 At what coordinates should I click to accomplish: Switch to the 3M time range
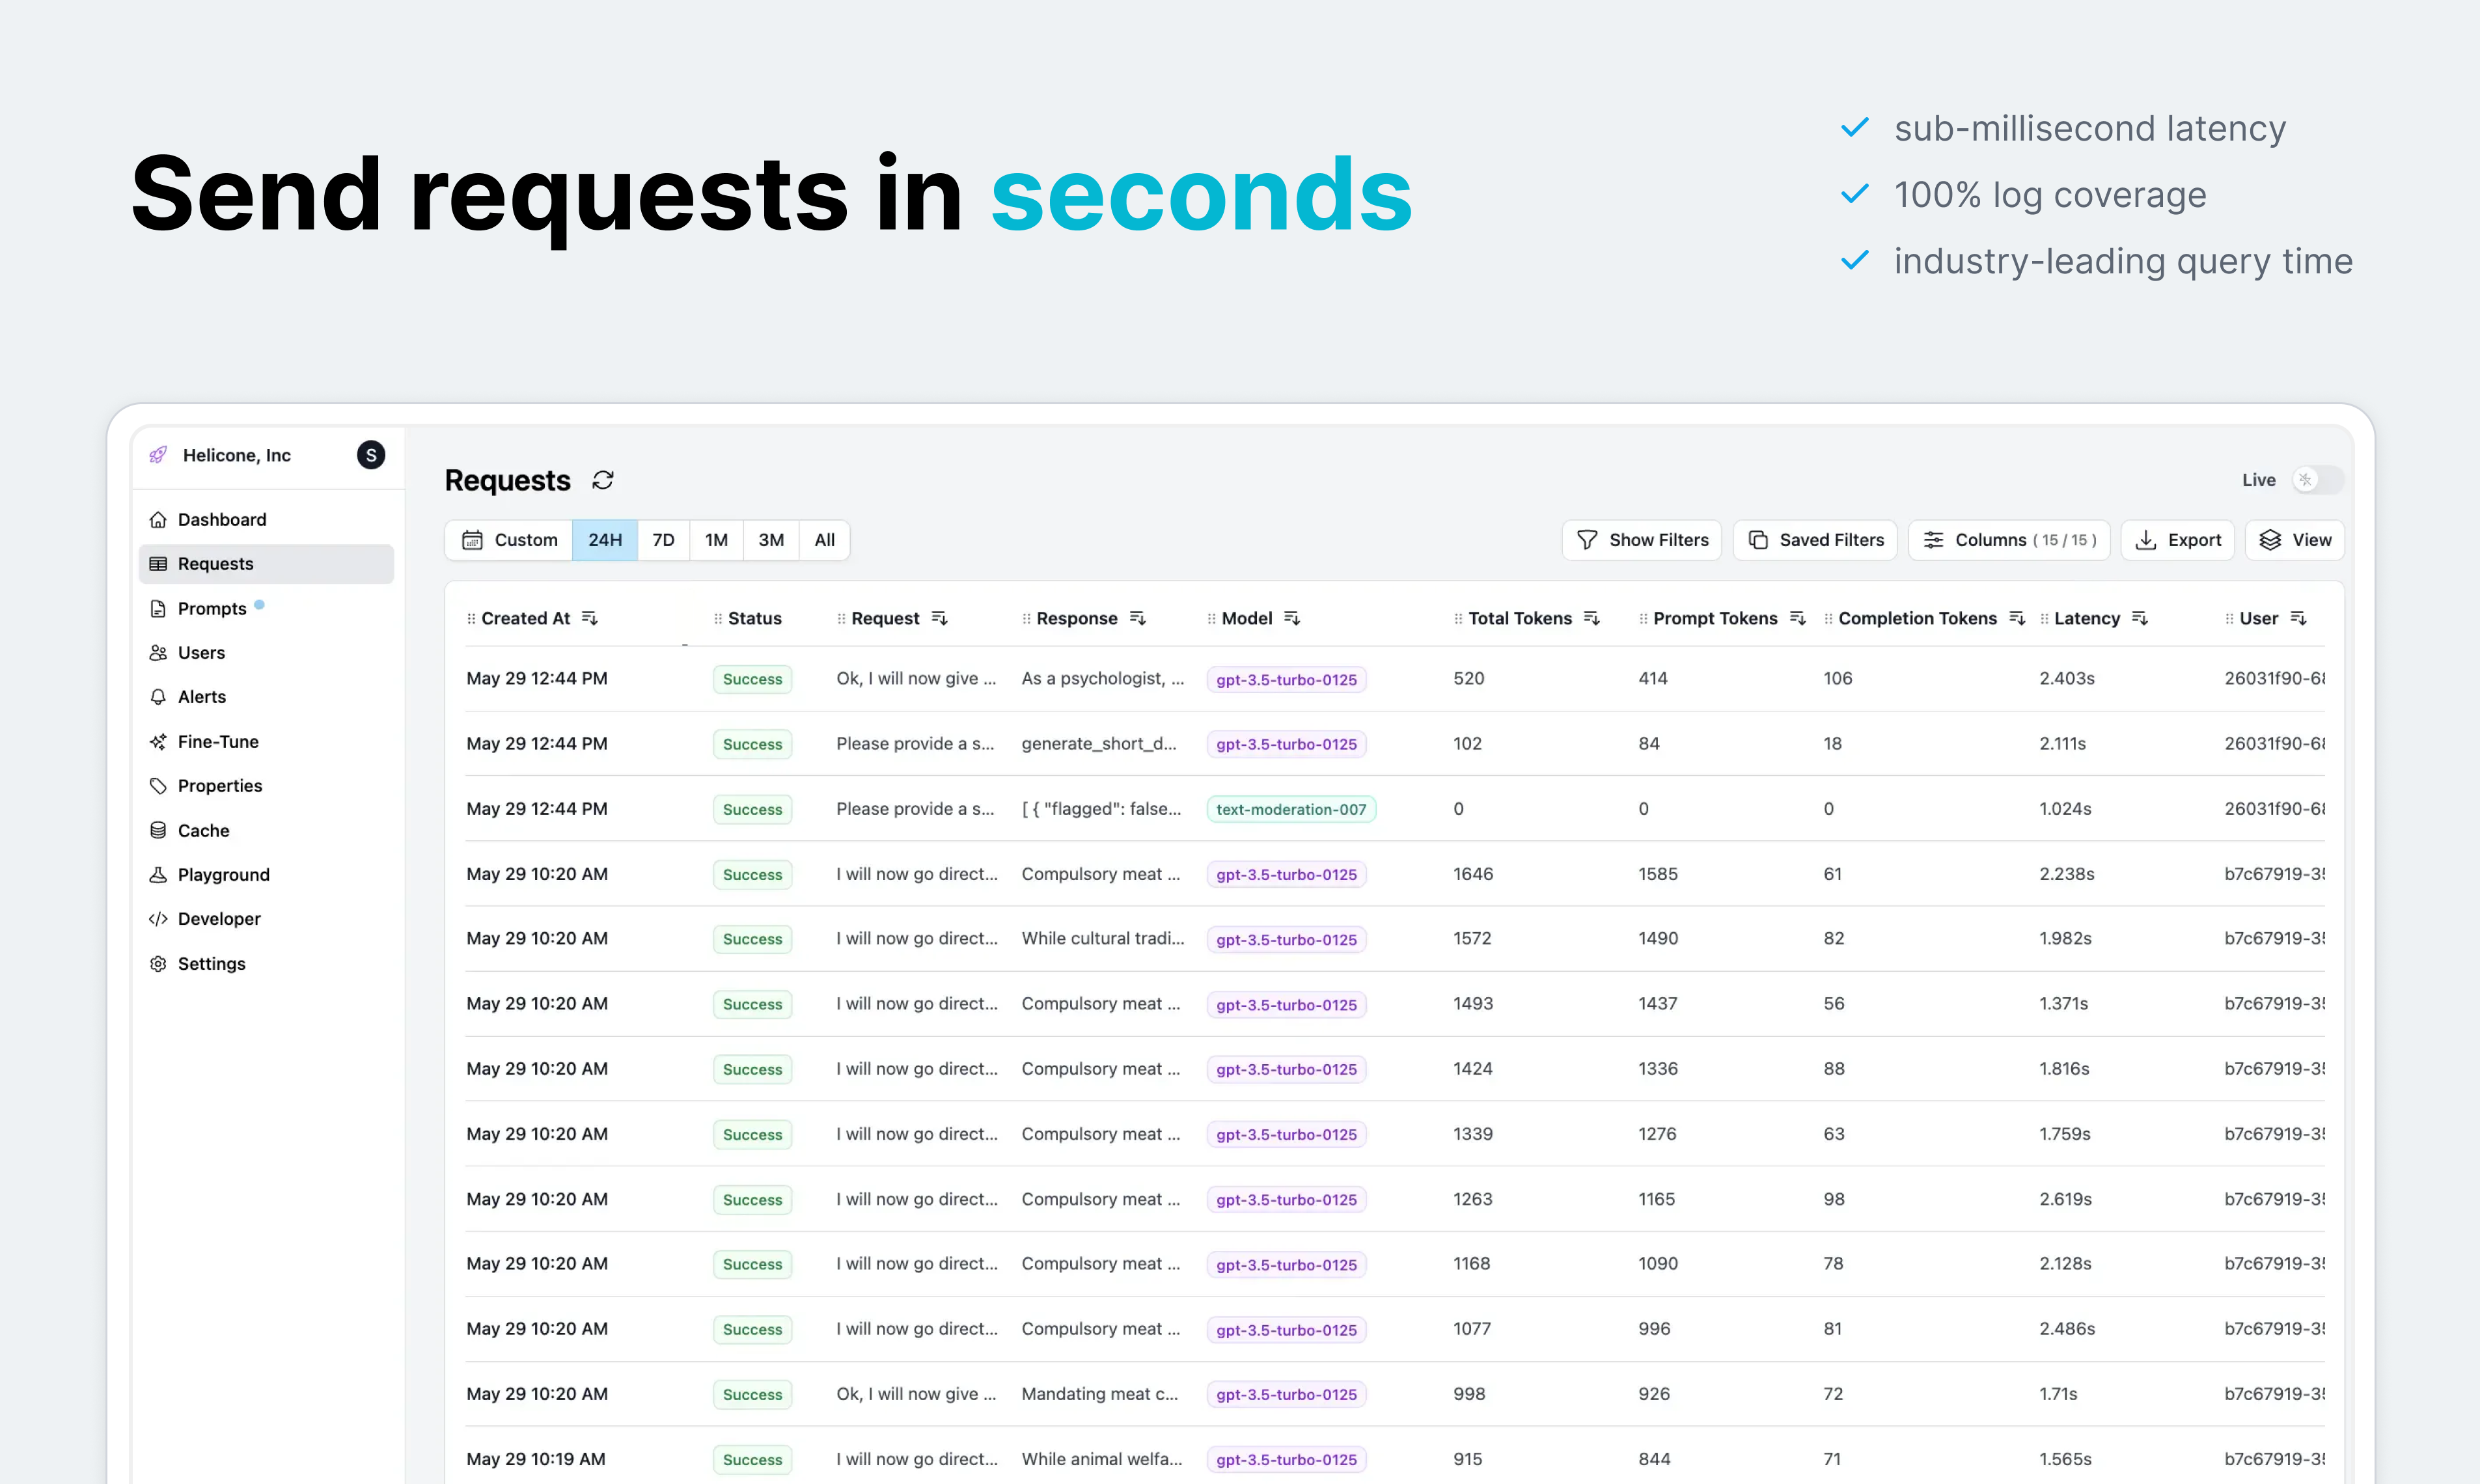click(x=770, y=540)
